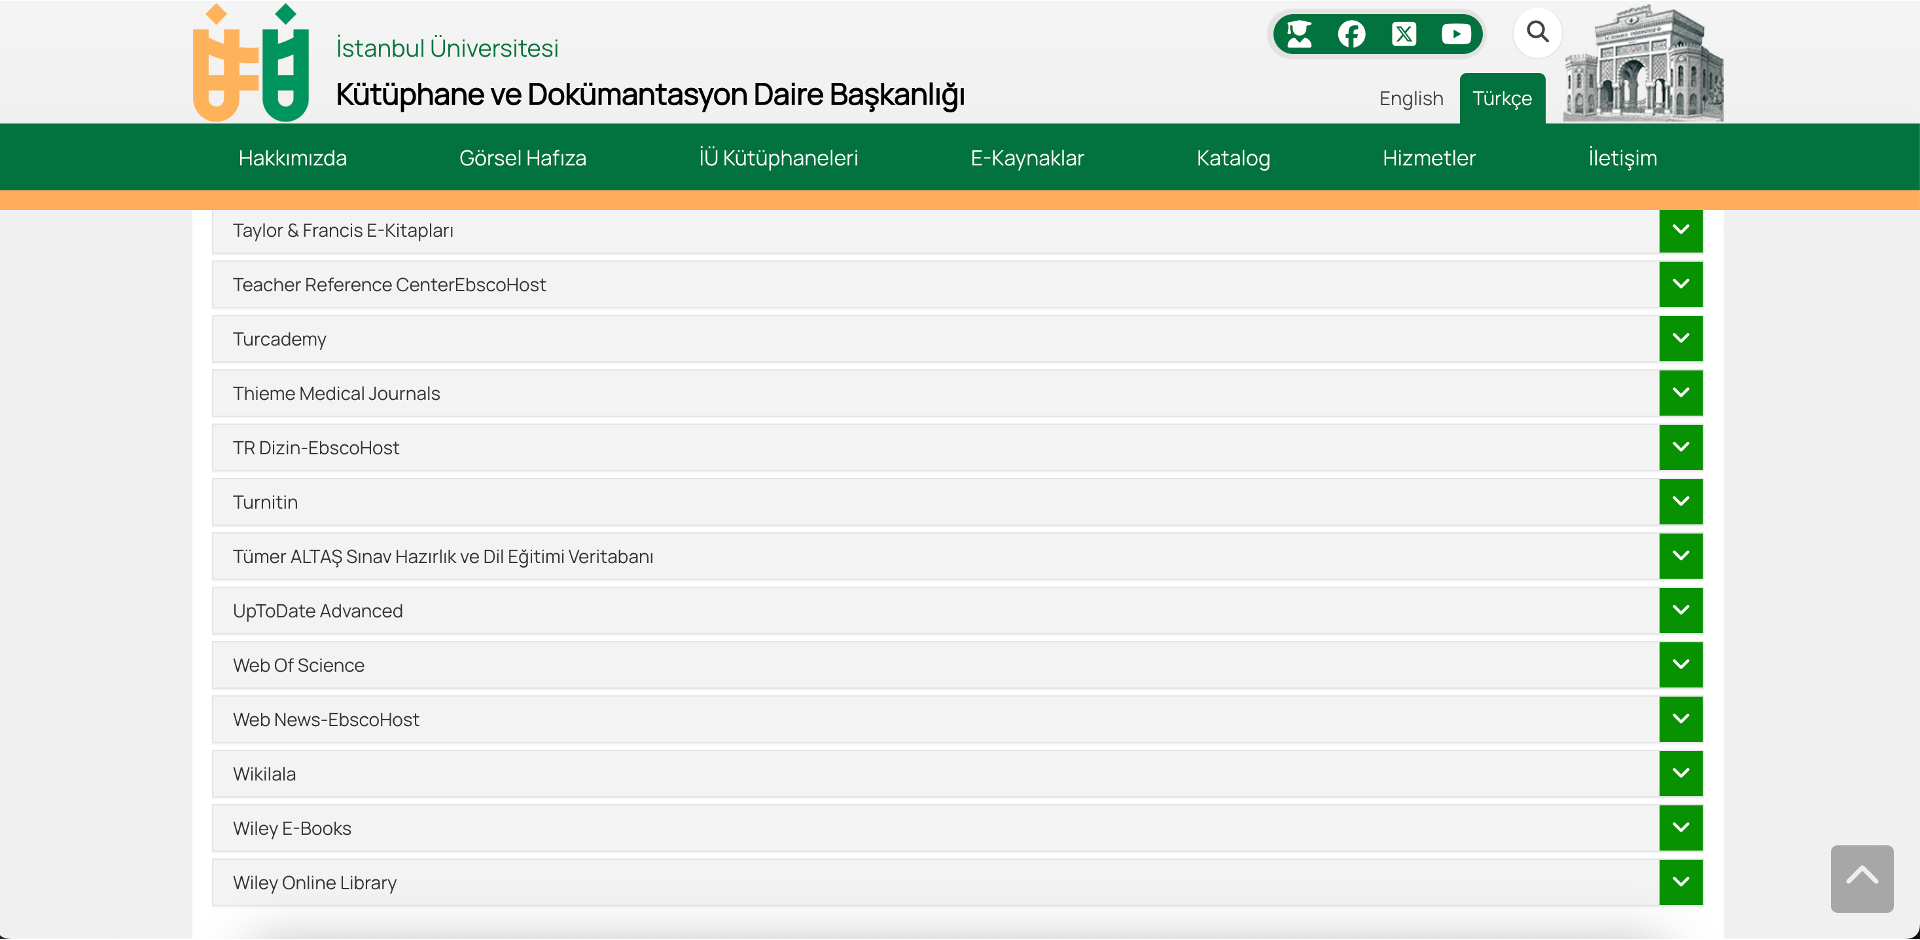Open the search magnifier icon
Image resolution: width=1920 pixels, height=940 pixels.
tap(1538, 32)
